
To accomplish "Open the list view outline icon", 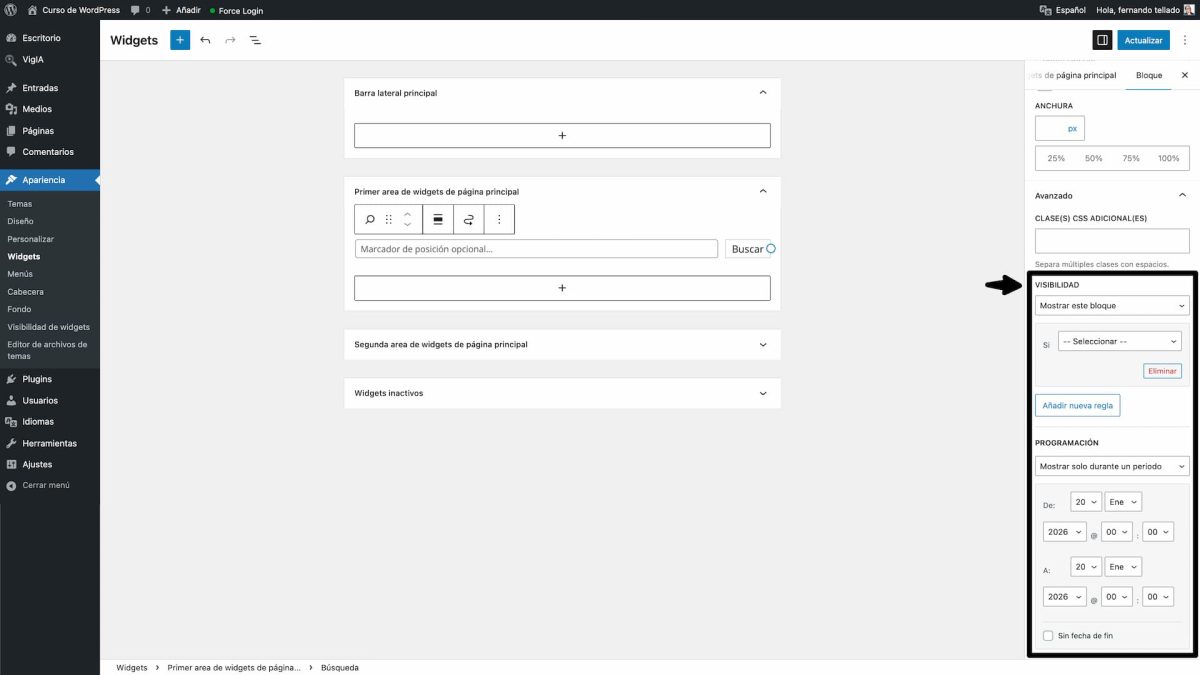I will [255, 41].
